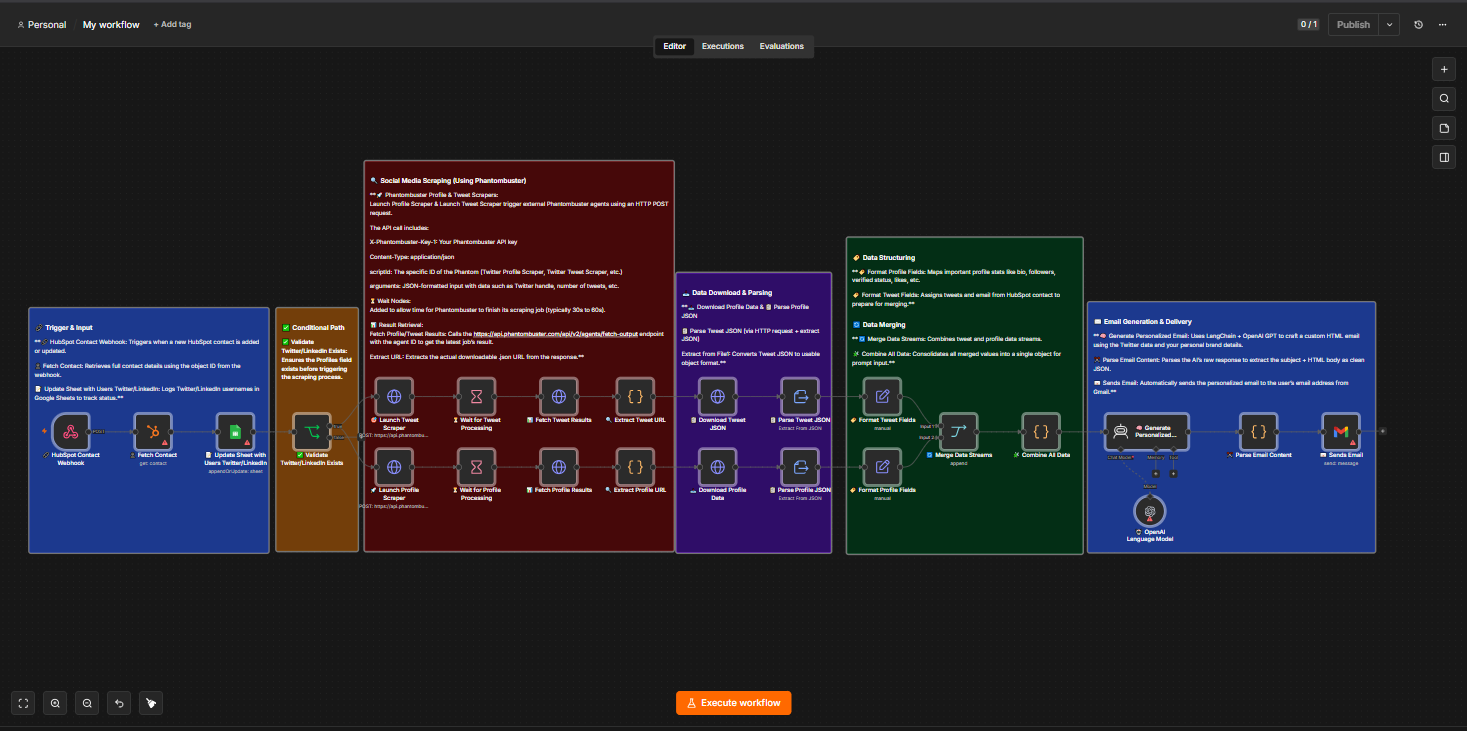Add a Memory sub-node with plus
1467x731 pixels.
click(1155, 473)
